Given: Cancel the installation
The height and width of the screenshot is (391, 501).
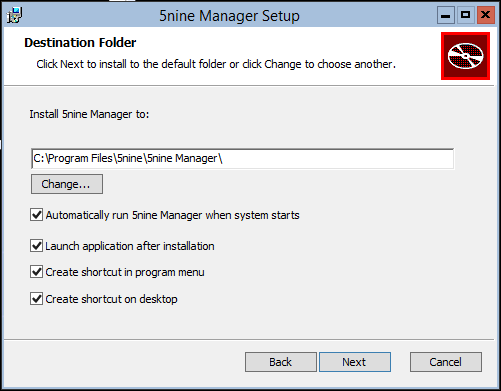Looking at the screenshot, I should click(446, 362).
